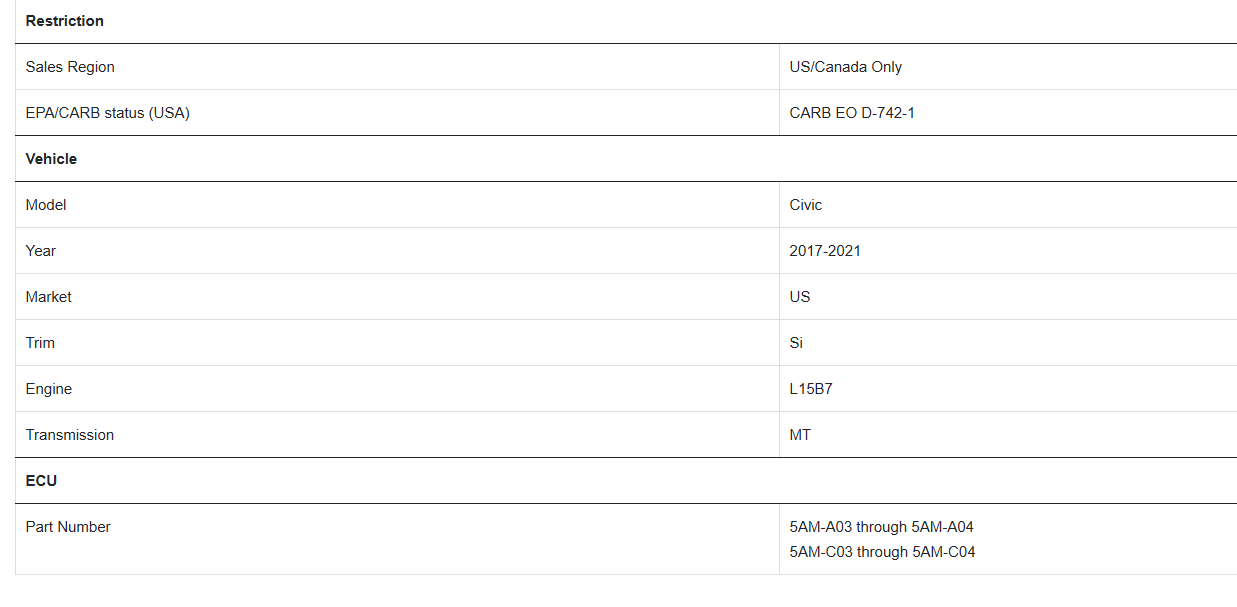Click the 5AM-C03 through 5AM-C04 text
The image size is (1237, 607).
pyautogui.click(x=882, y=552)
